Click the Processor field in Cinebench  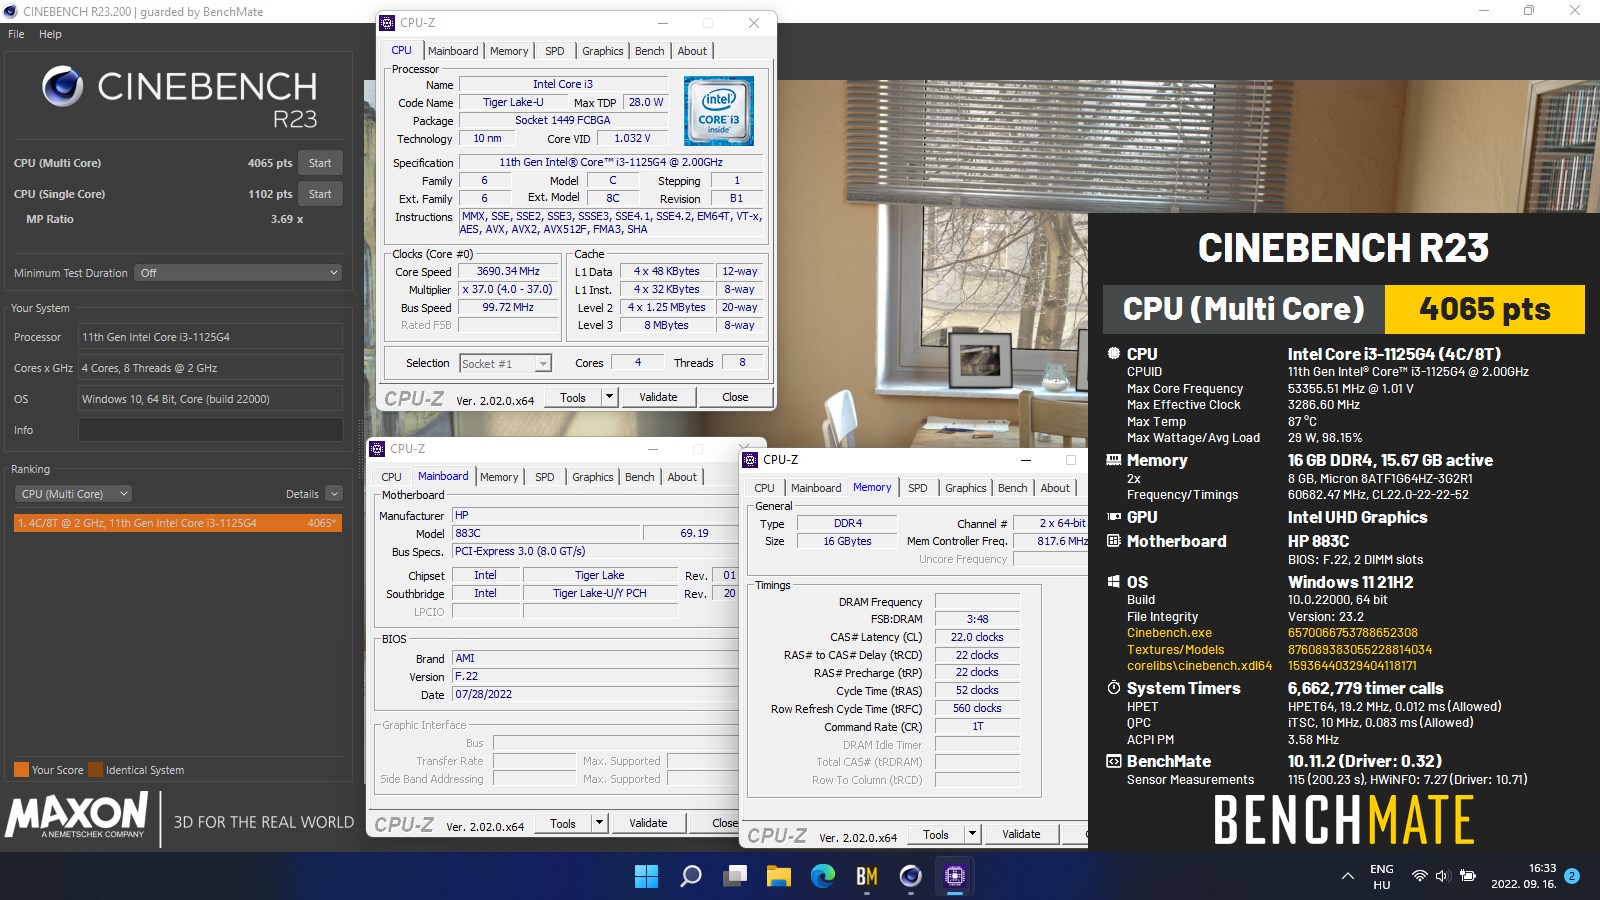pyautogui.click(x=210, y=337)
